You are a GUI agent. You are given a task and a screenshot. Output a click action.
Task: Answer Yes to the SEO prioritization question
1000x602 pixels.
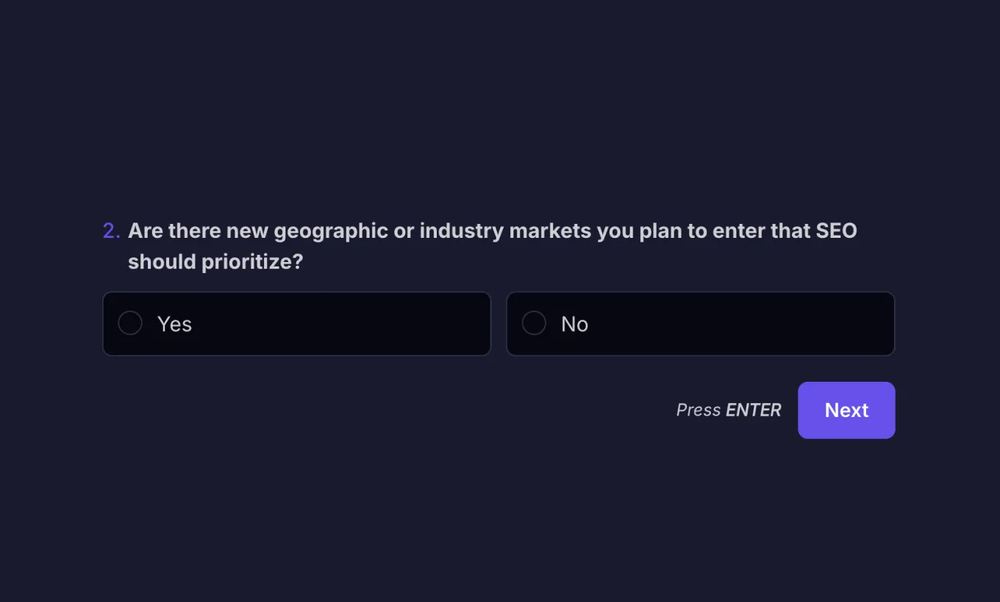coord(296,323)
